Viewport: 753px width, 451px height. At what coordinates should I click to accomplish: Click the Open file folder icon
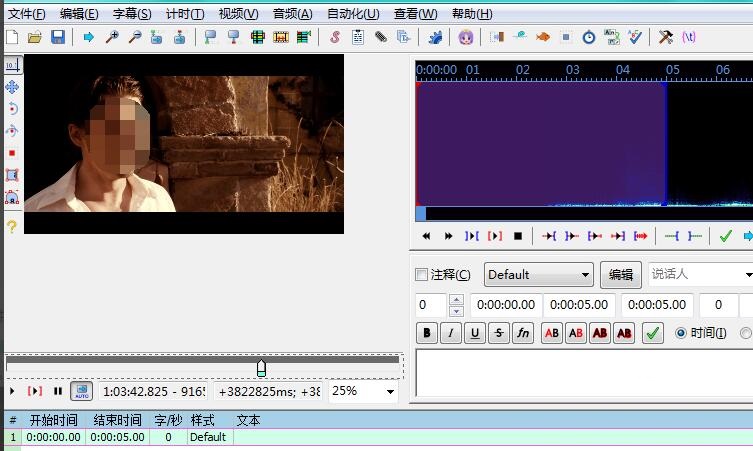click(x=35, y=37)
